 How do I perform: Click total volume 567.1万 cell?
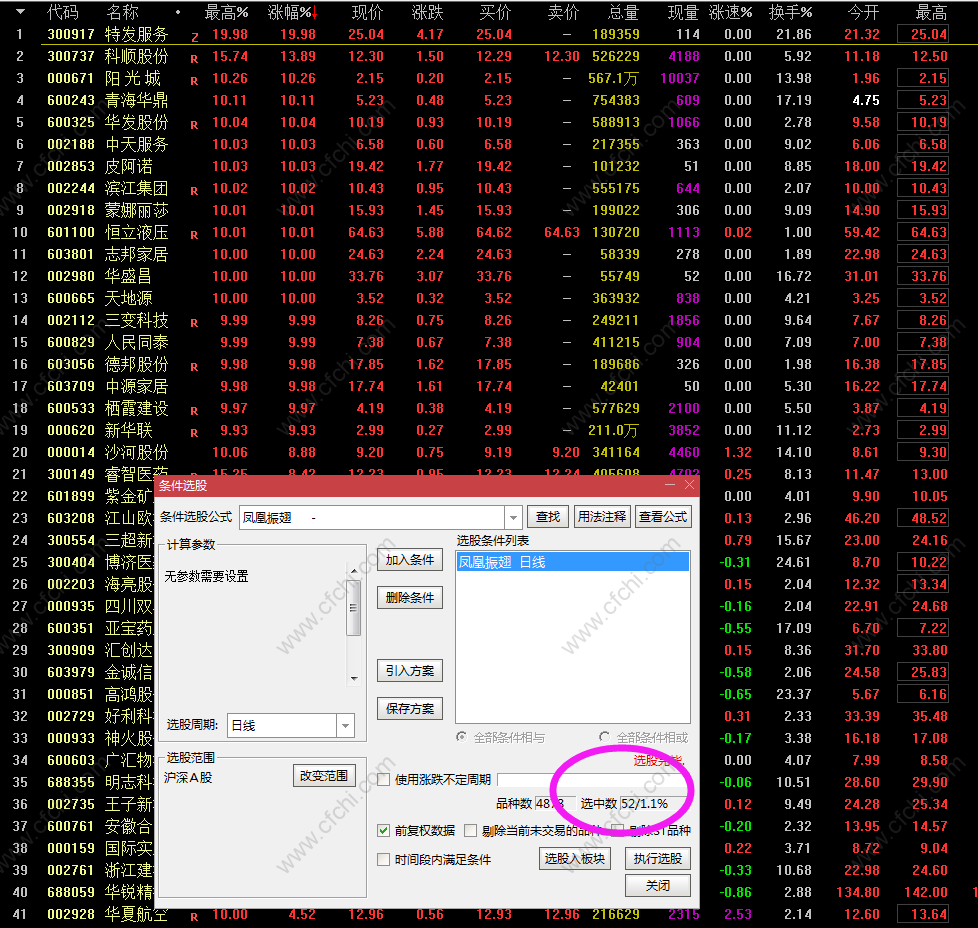click(613, 79)
